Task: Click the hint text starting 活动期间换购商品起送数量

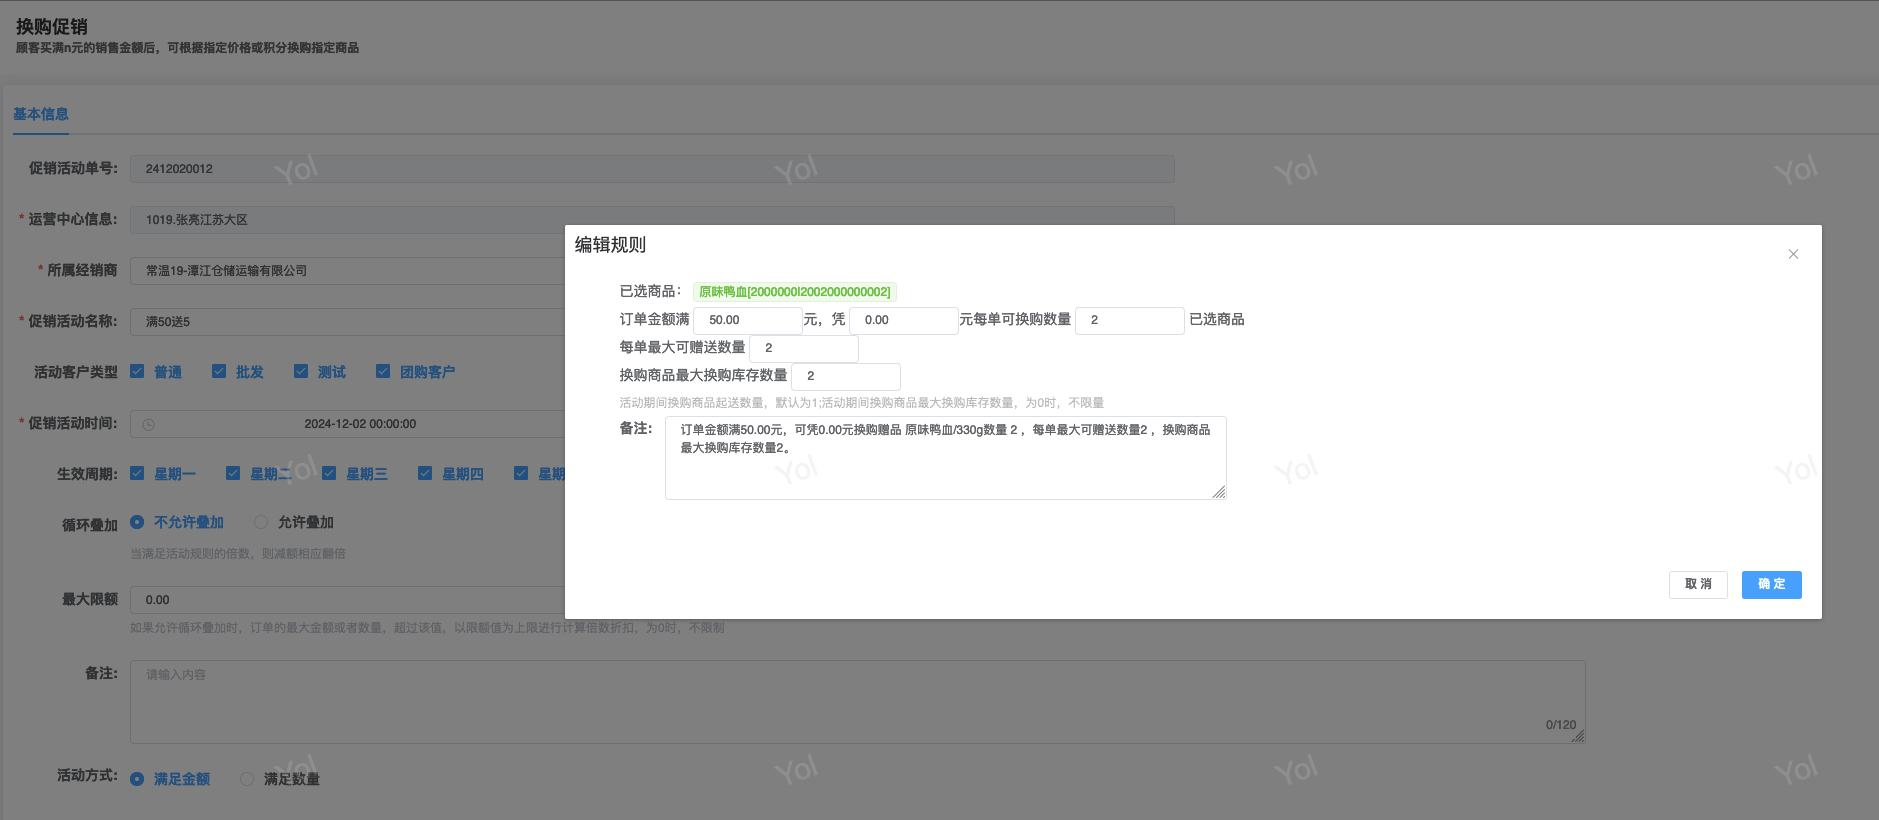Action: (x=862, y=403)
